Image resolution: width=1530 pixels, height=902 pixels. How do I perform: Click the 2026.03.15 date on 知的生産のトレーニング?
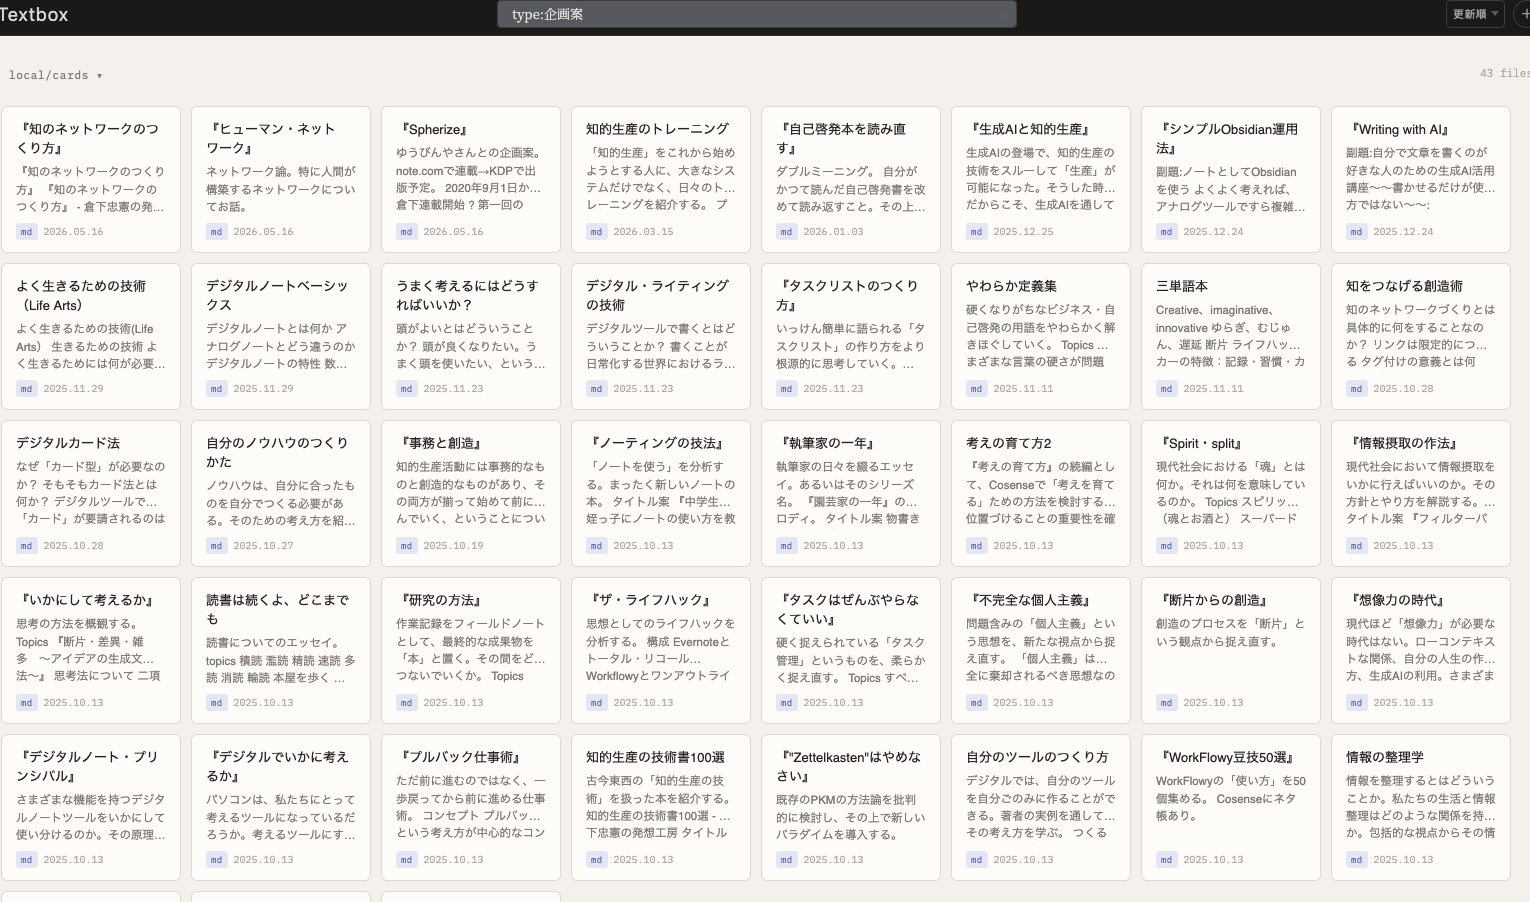click(x=643, y=232)
